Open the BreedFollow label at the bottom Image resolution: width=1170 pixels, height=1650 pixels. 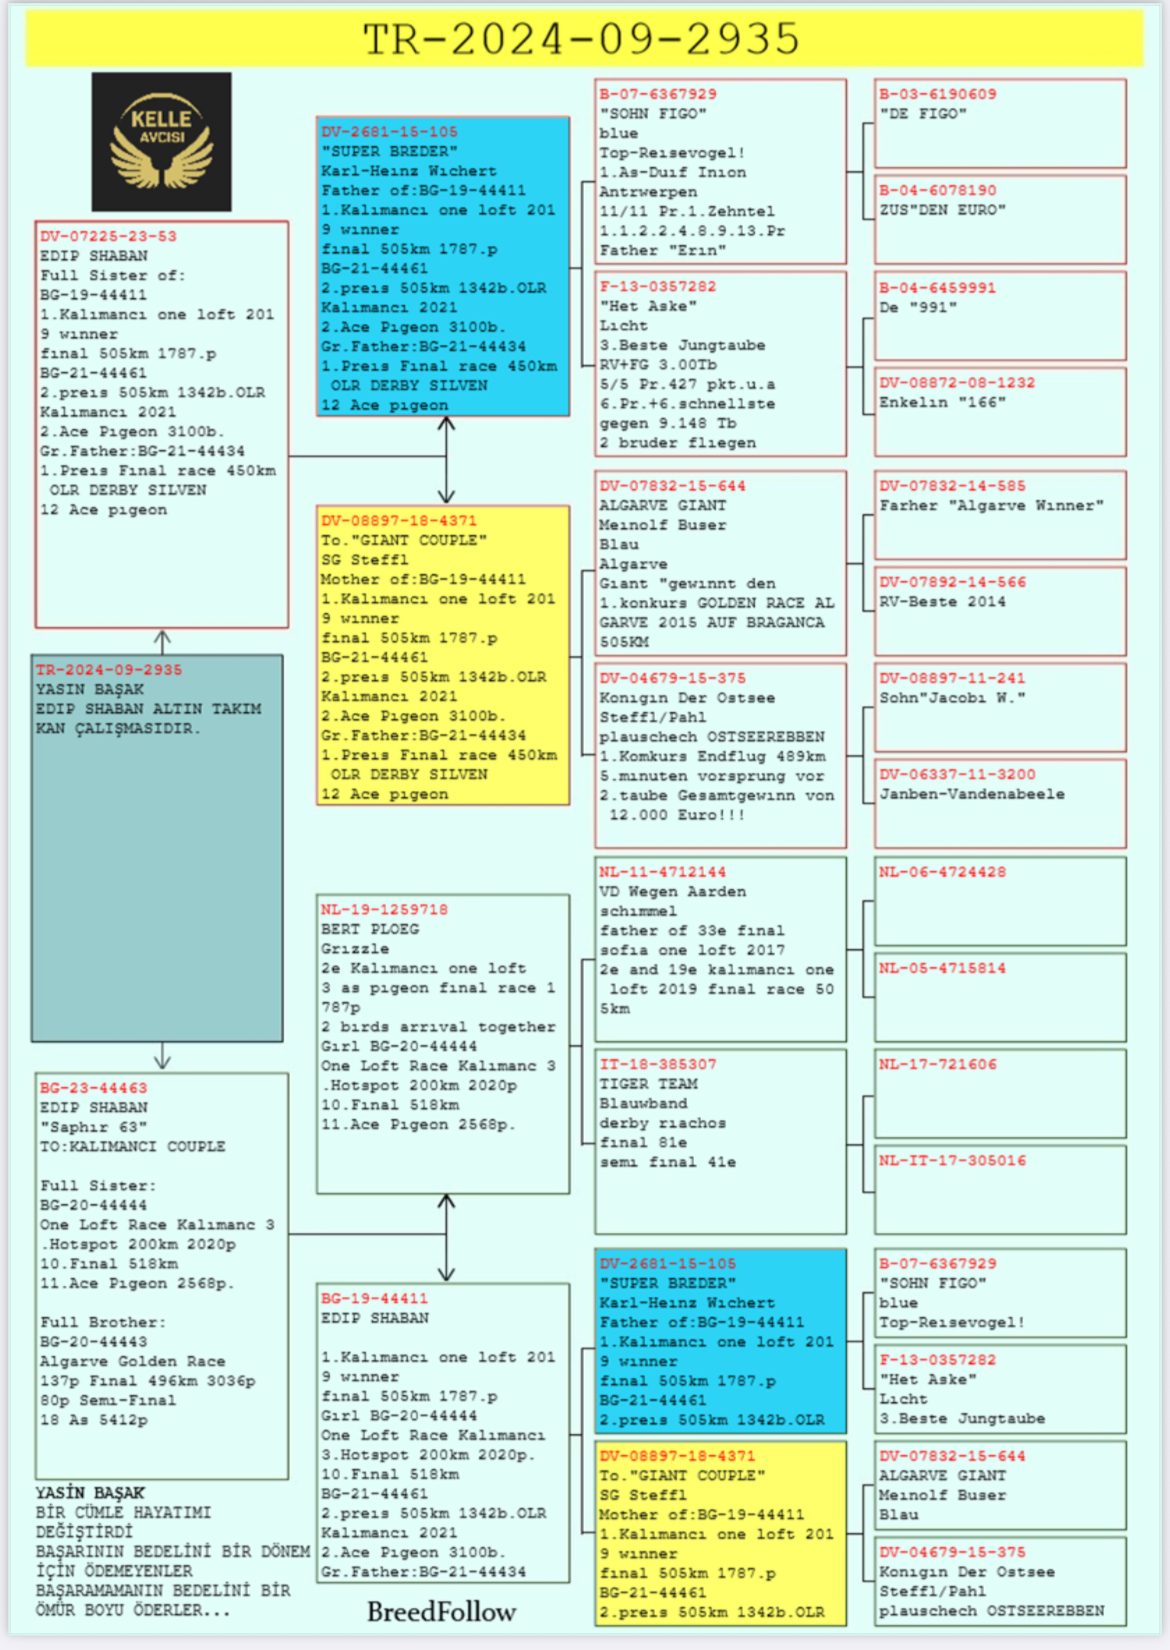point(441,1611)
